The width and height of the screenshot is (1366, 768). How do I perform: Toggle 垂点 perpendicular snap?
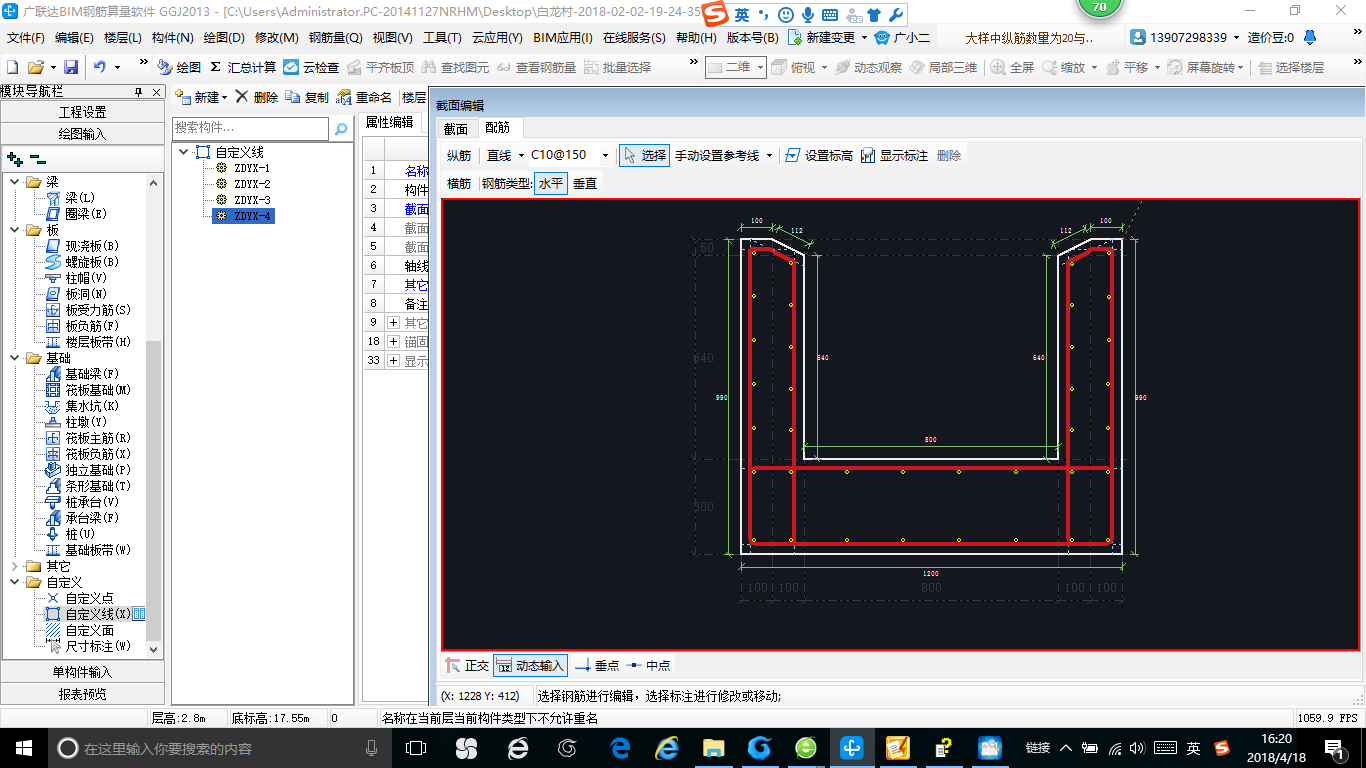click(x=597, y=665)
